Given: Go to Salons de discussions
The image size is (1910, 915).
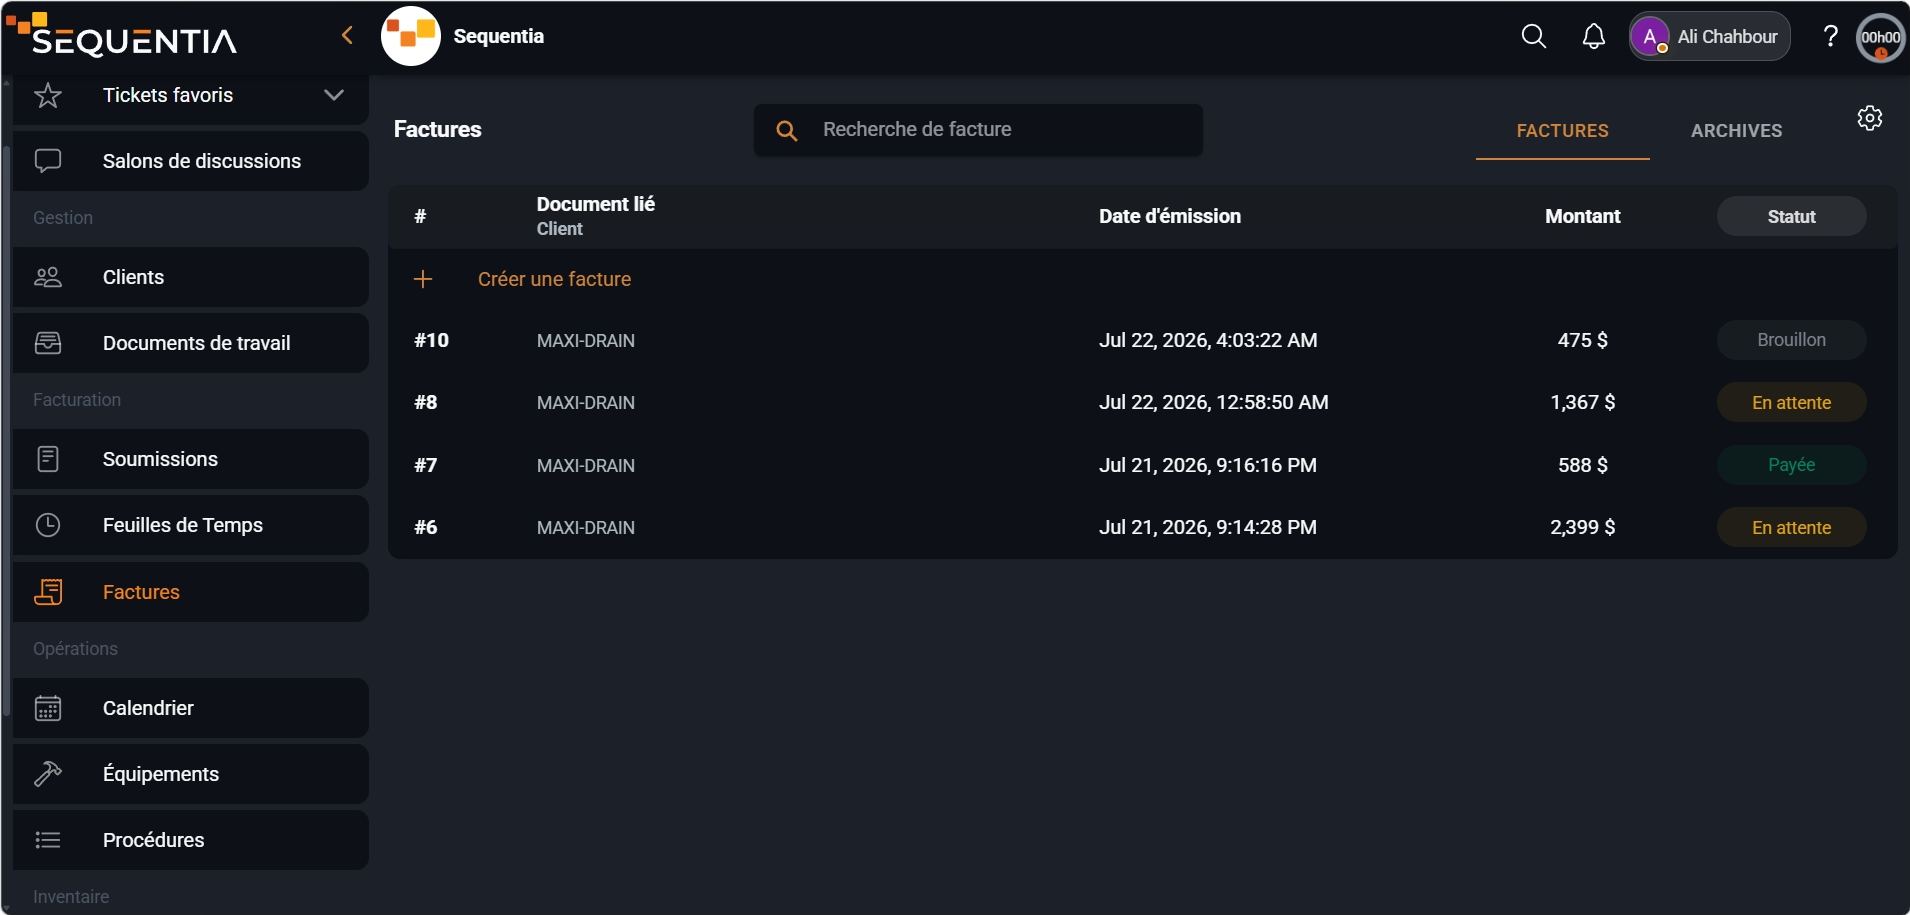Looking at the screenshot, I should (x=191, y=161).
